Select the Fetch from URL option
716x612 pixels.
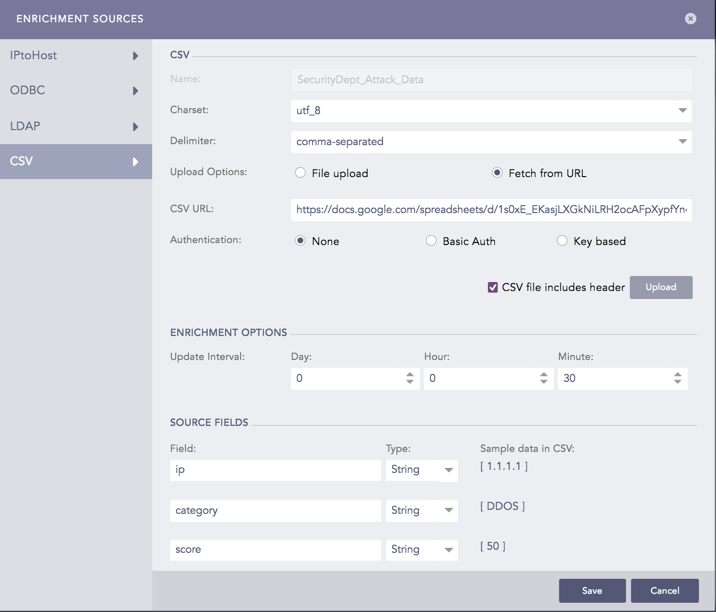[x=497, y=173]
